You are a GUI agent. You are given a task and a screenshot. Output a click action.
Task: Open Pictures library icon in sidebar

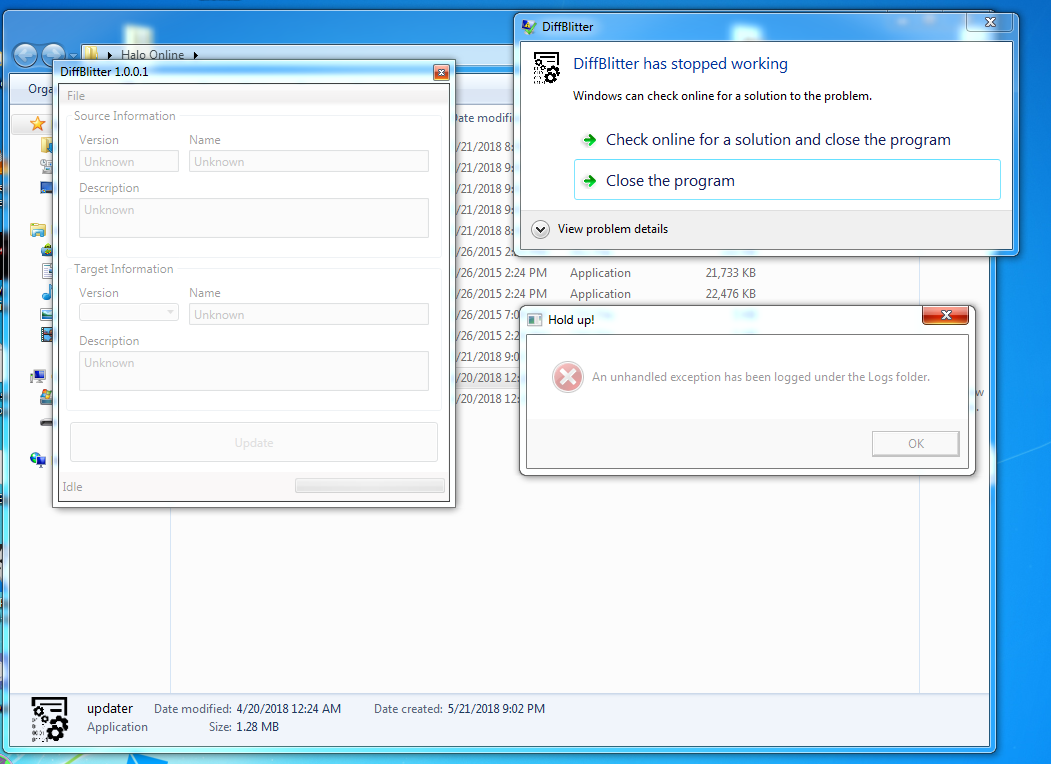coord(47,314)
